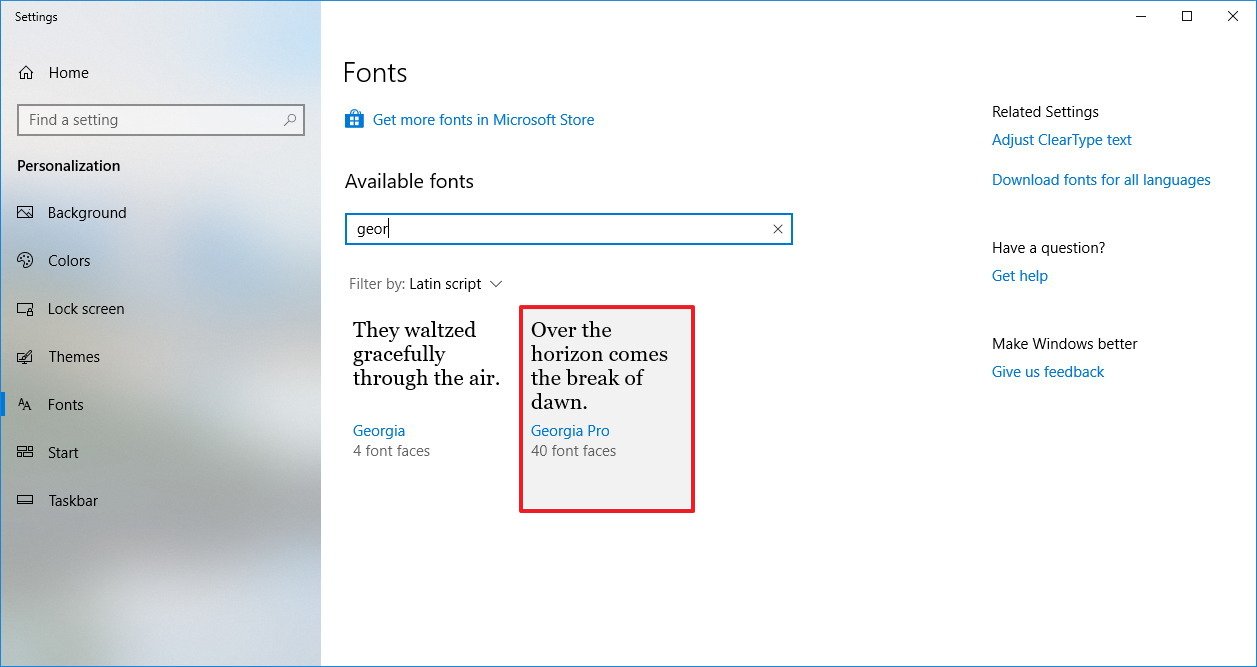Select the Georgia font preview thumbnail
Screen dimensions: 1257x667
coord(427,354)
